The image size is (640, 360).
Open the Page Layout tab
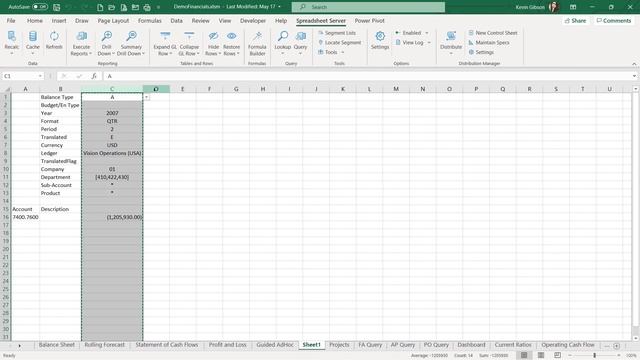(113, 20)
